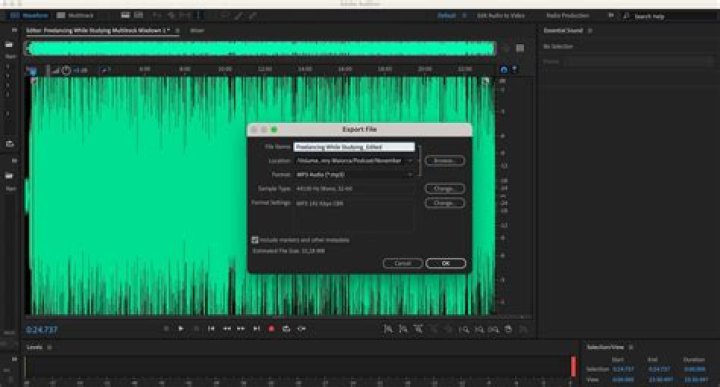Click the Zoom In Time icon
Image resolution: width=720 pixels, height=387 pixels.
[418, 329]
